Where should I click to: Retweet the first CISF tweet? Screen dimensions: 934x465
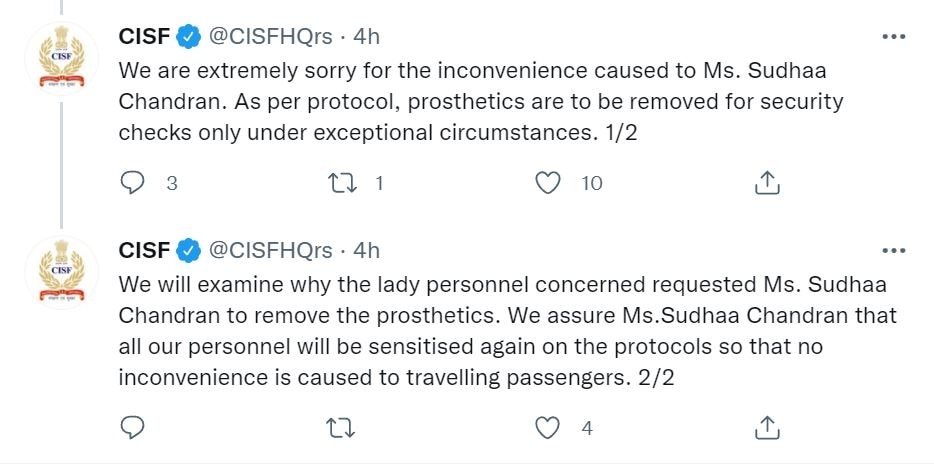coord(341,183)
